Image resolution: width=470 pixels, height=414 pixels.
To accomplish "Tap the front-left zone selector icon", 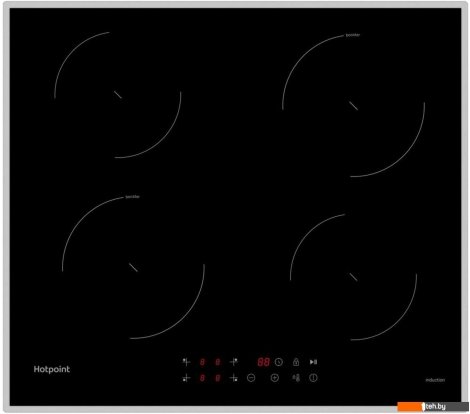I will pyautogui.click(x=186, y=378).
